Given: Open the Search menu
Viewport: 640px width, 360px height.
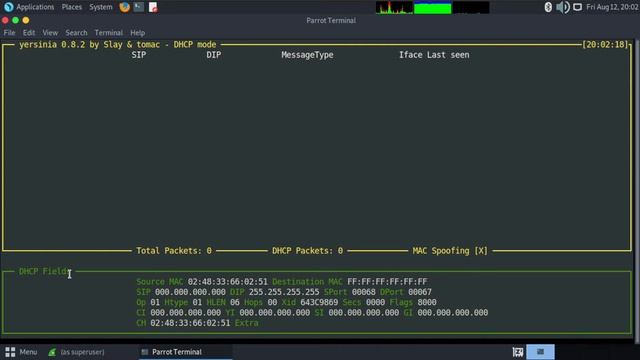Looking at the screenshot, I should (x=76, y=33).
